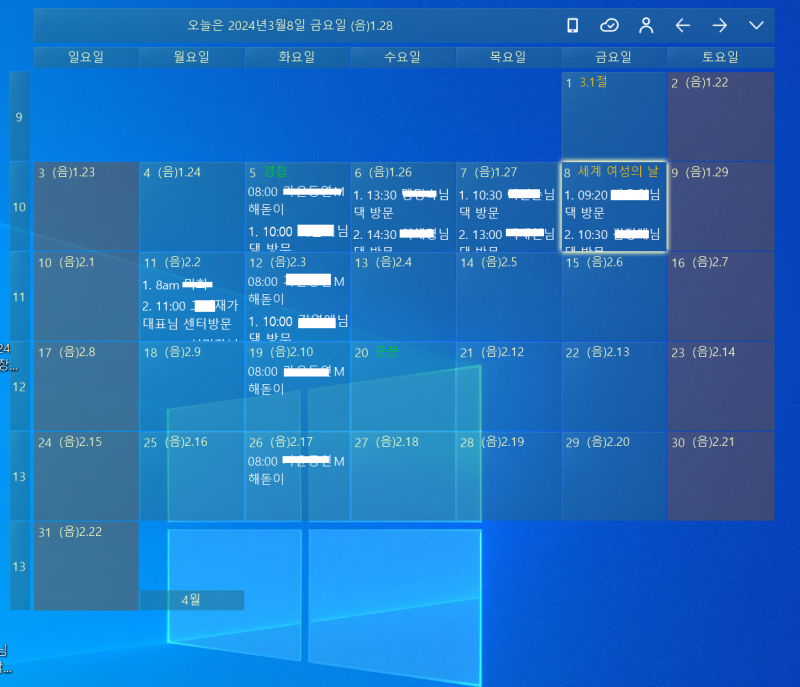Open the 10:30 event on March 8

click(613, 240)
